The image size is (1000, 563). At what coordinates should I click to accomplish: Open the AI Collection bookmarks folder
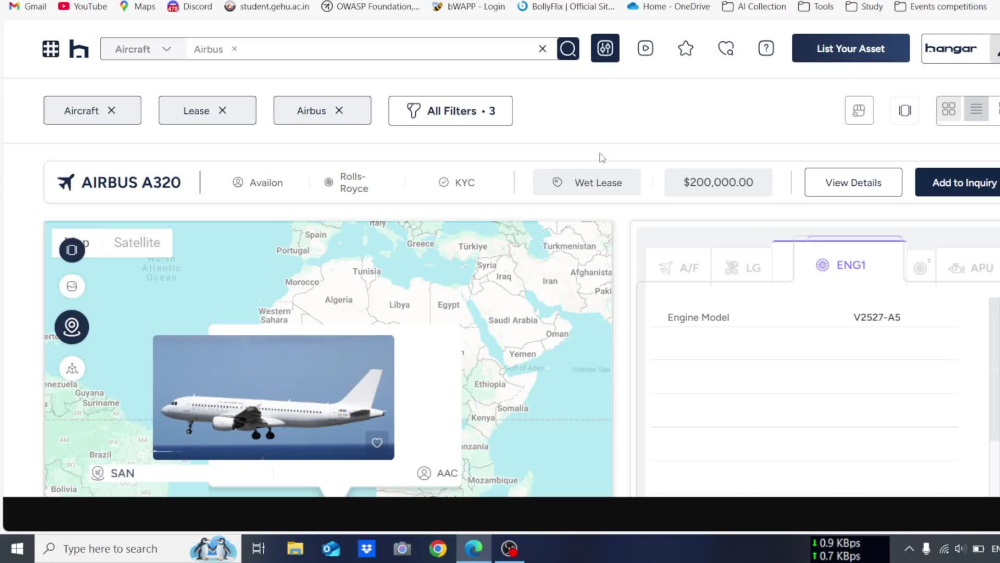754,6
